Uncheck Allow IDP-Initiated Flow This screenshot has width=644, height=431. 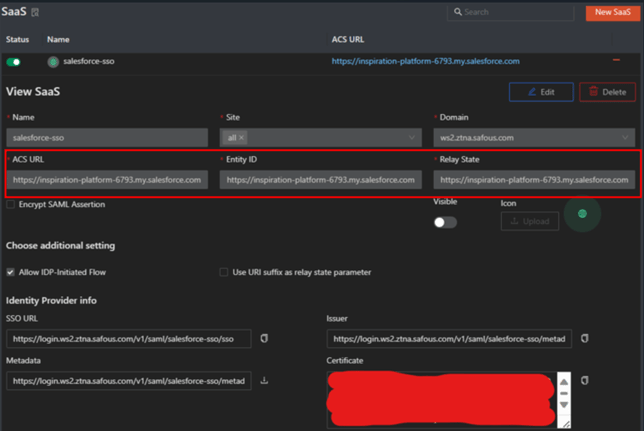click(x=11, y=272)
